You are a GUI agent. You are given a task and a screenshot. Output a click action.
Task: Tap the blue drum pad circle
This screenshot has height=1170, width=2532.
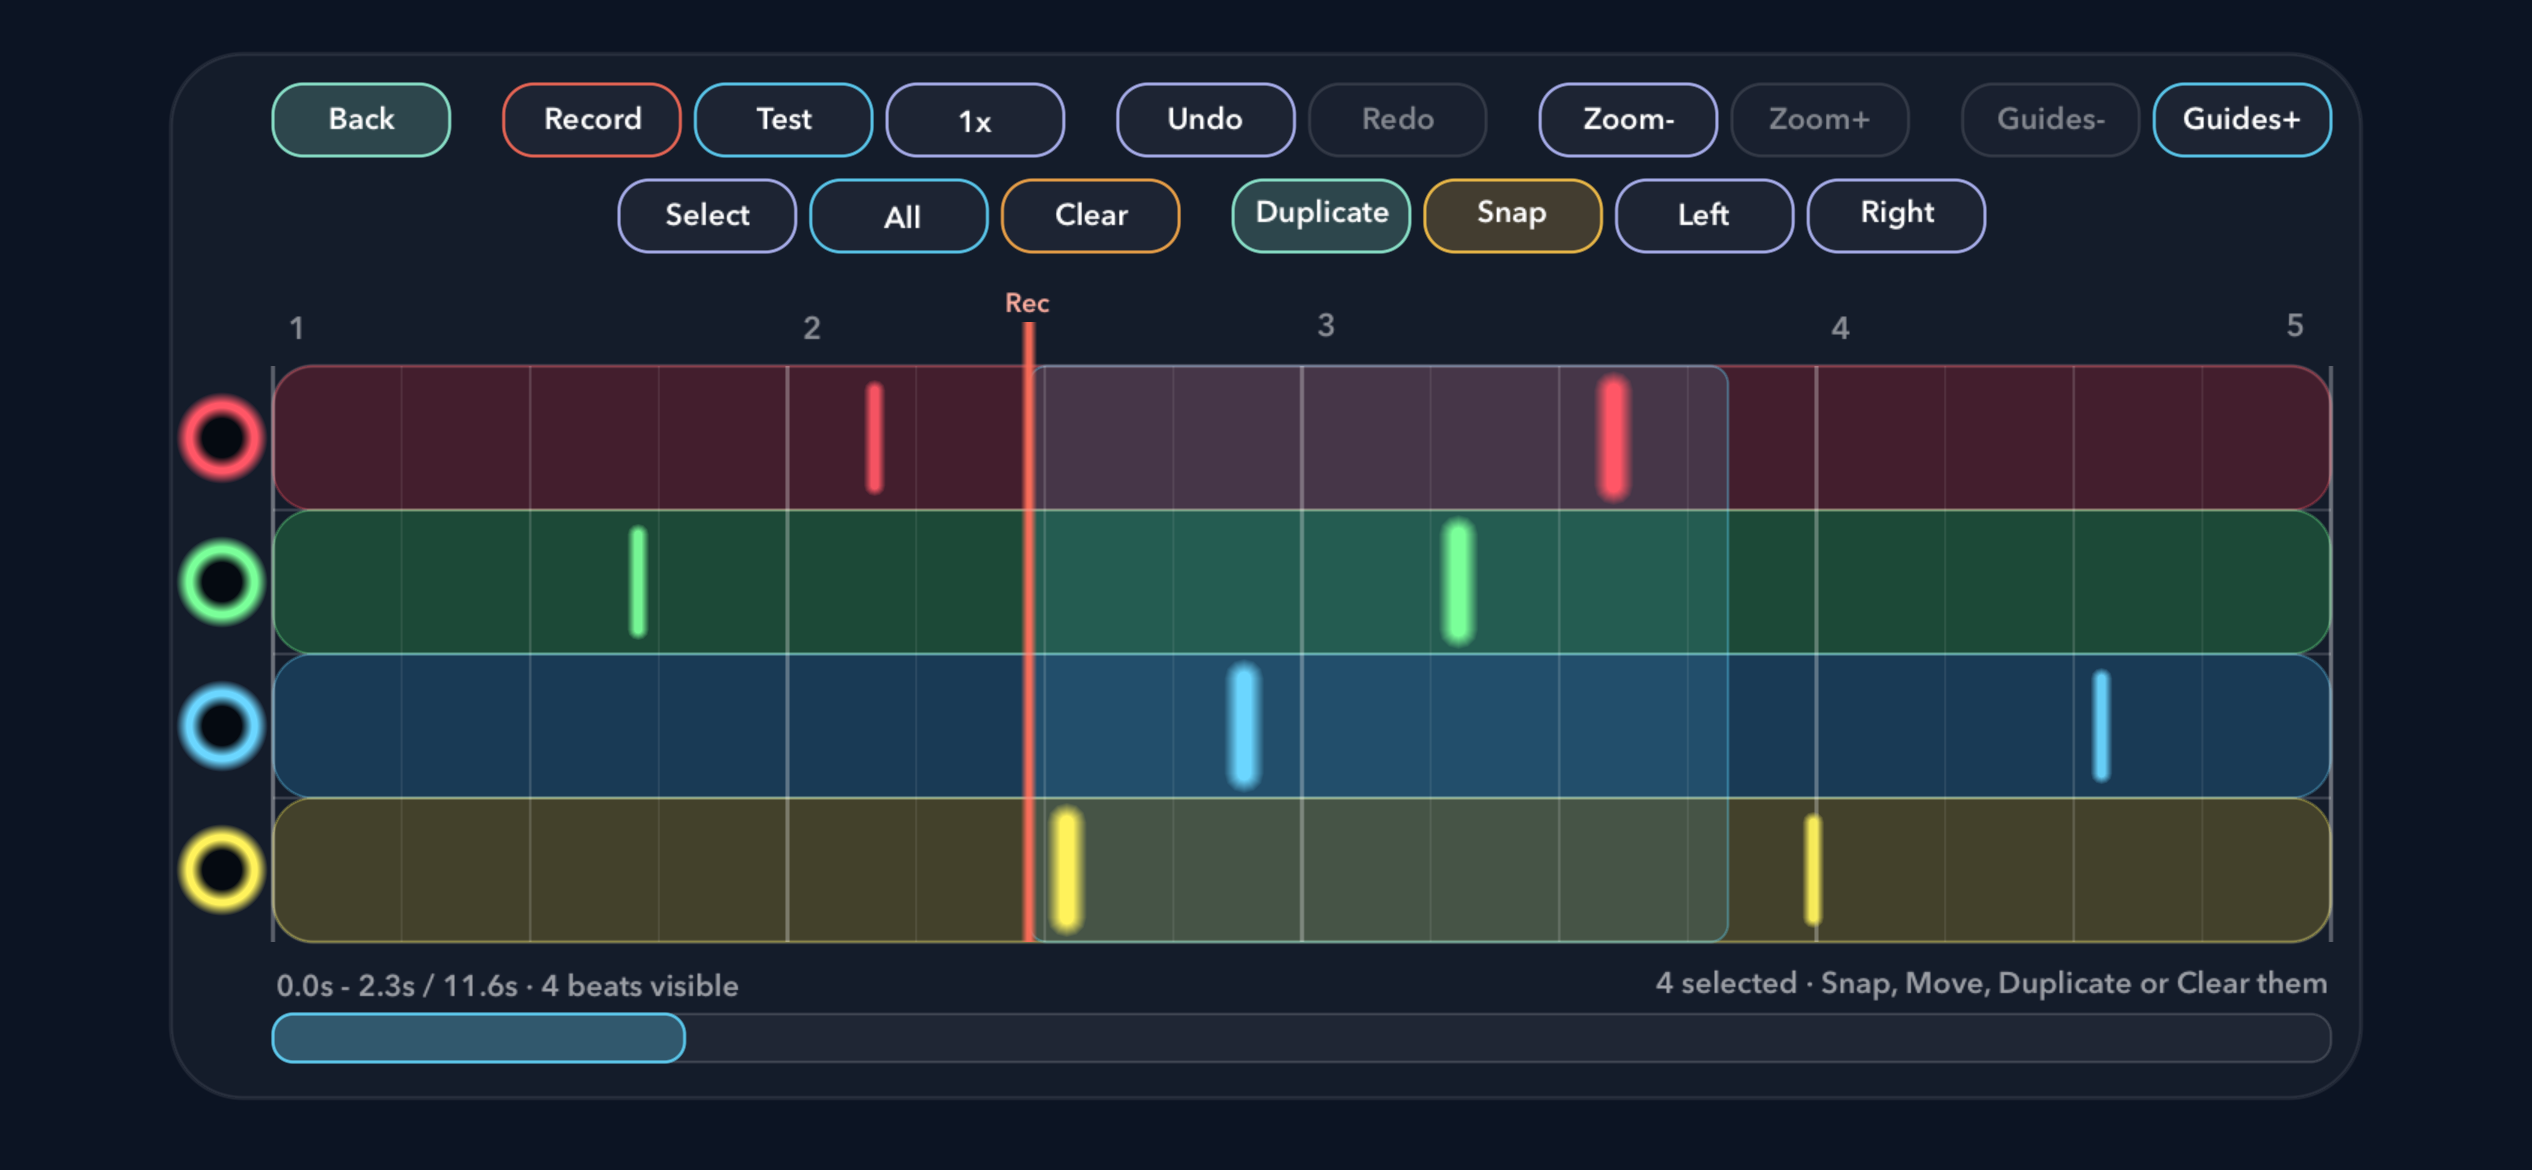pos(221,726)
